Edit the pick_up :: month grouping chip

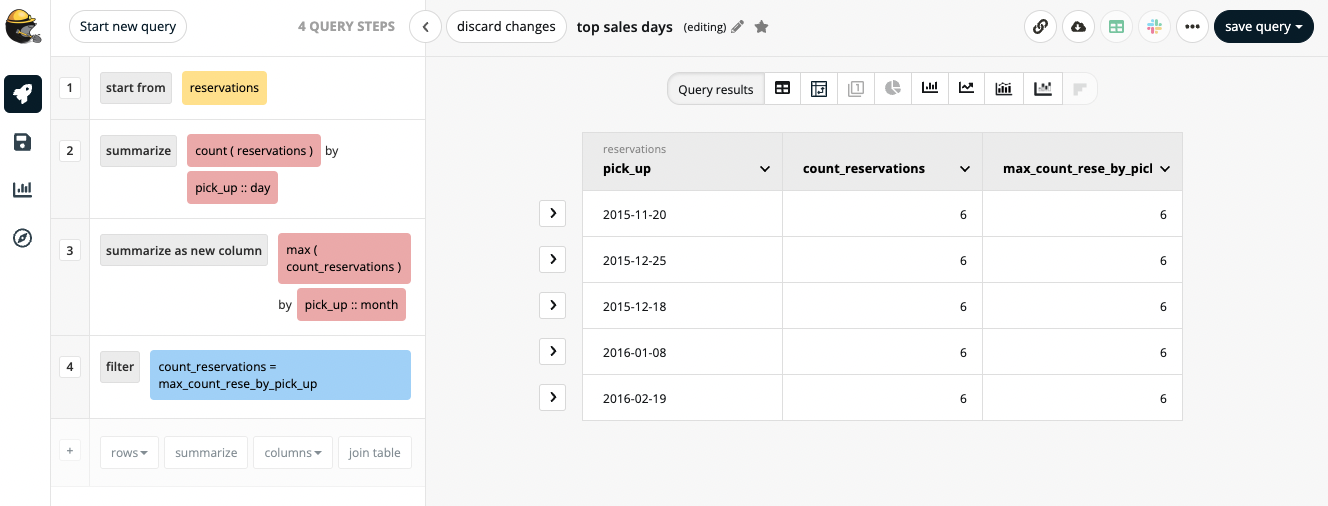[351, 305]
